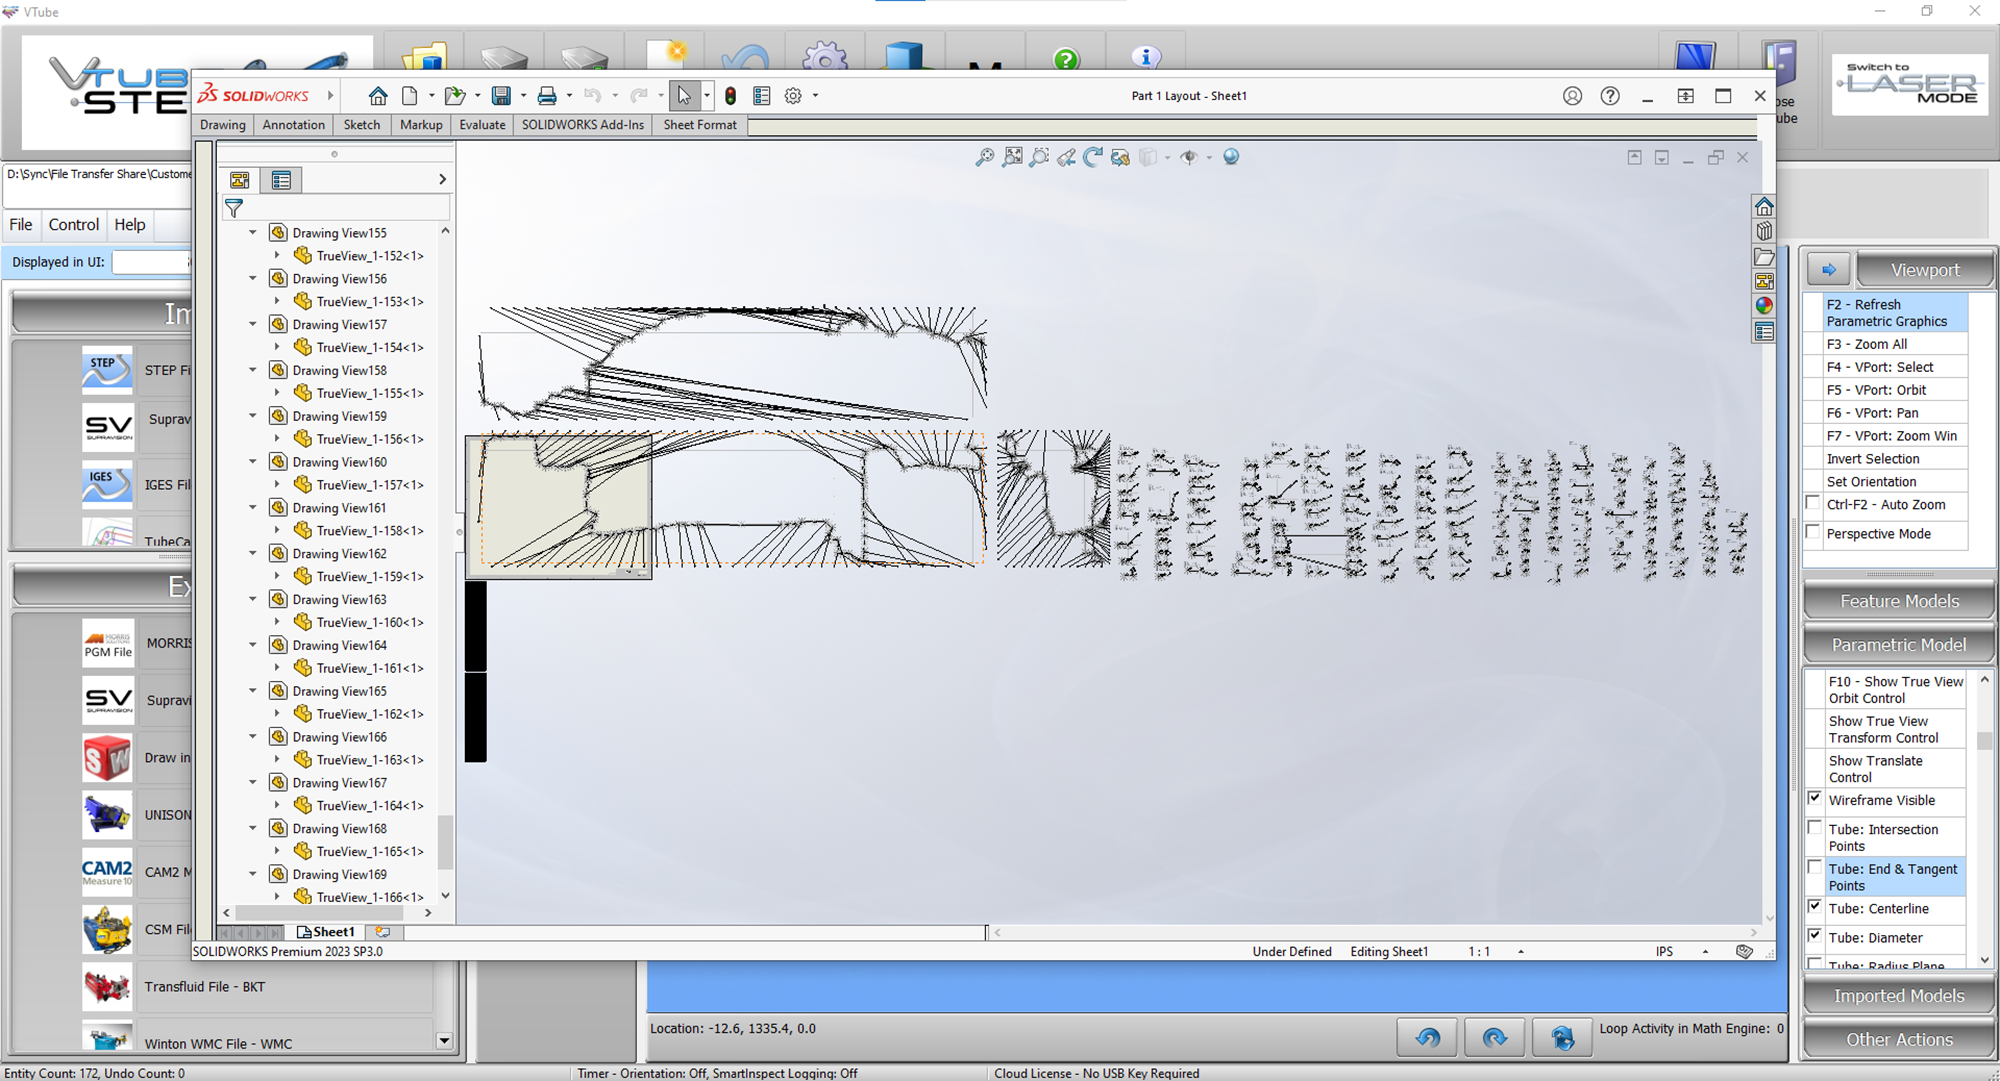Collapse the Drawing View160 tree node
The width and height of the screenshot is (2000, 1081).
tap(253, 462)
